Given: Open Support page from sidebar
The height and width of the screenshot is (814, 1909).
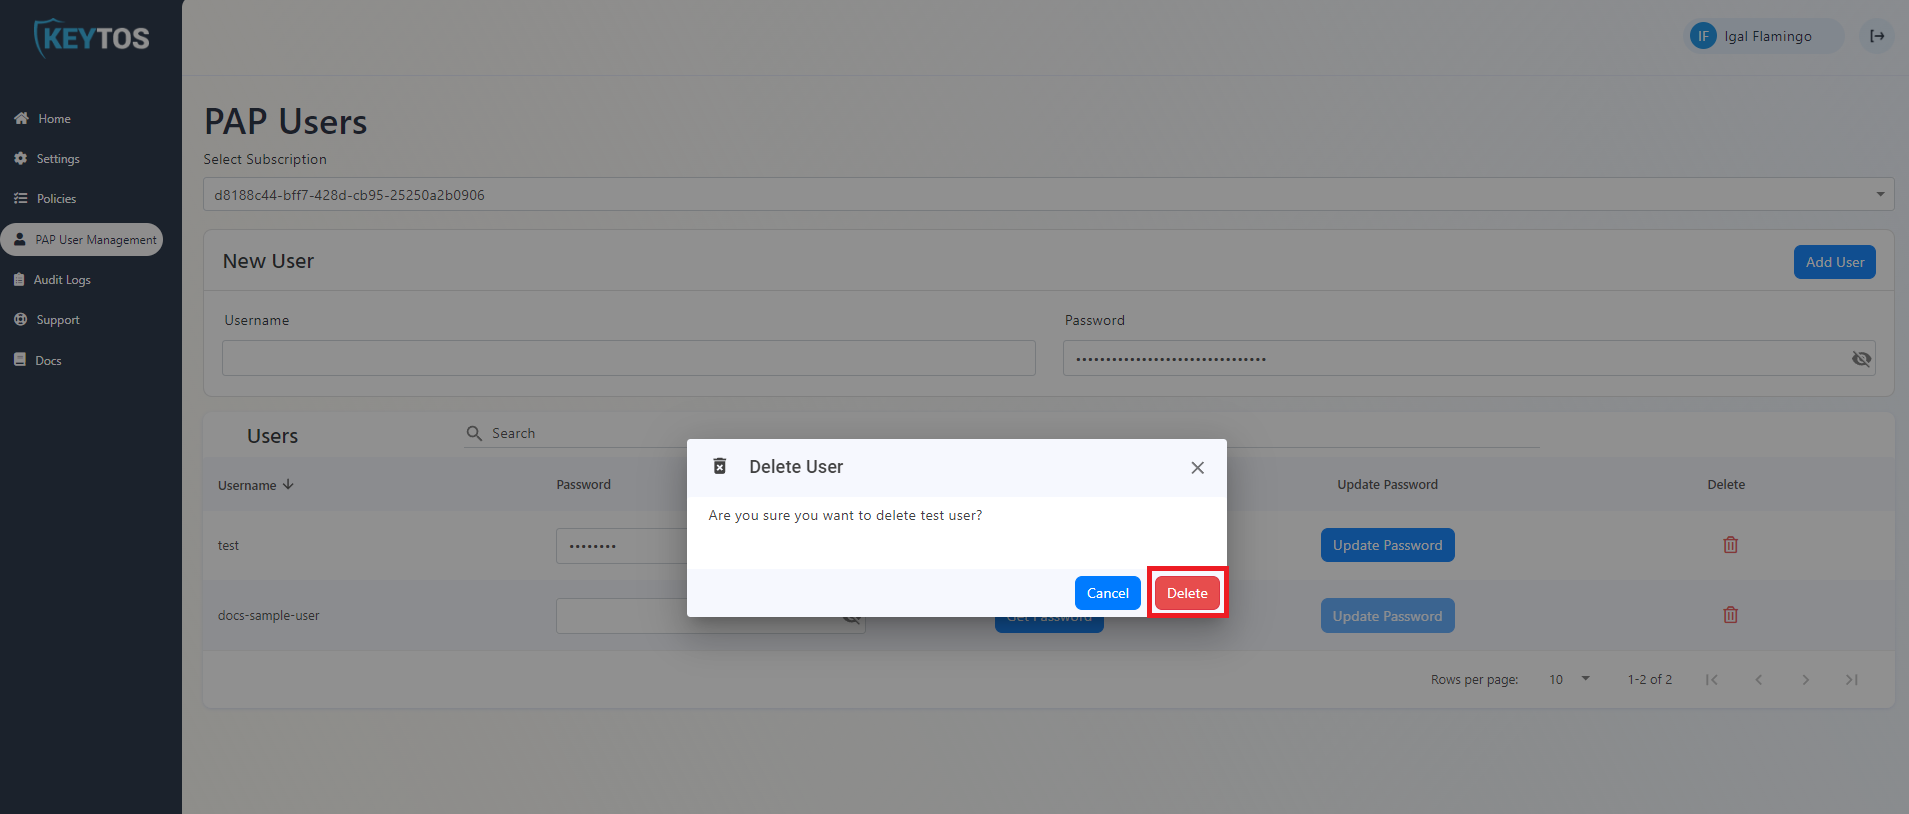Looking at the screenshot, I should coord(58,320).
